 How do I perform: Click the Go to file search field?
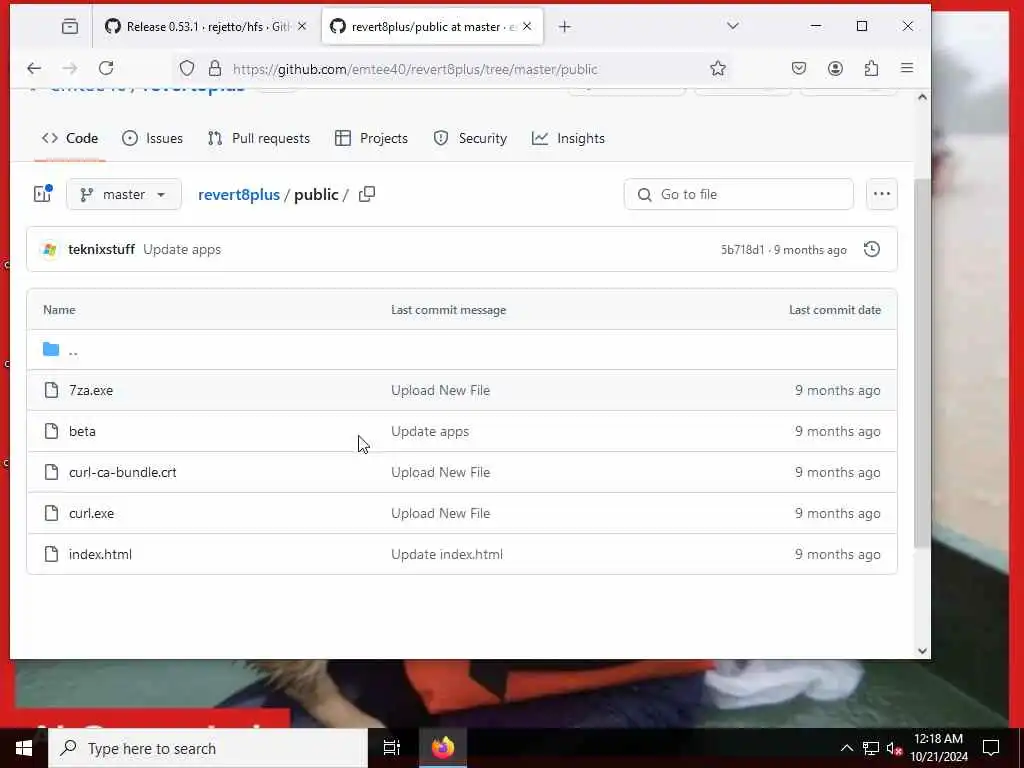point(739,195)
